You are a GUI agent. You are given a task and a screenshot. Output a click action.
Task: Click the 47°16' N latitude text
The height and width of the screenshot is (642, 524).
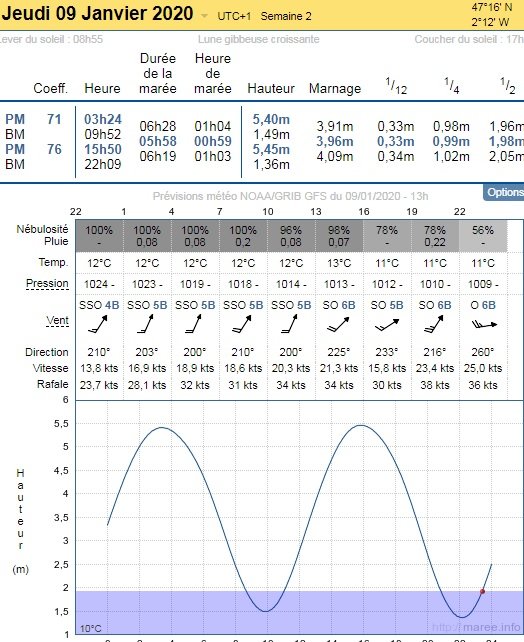[491, 7]
